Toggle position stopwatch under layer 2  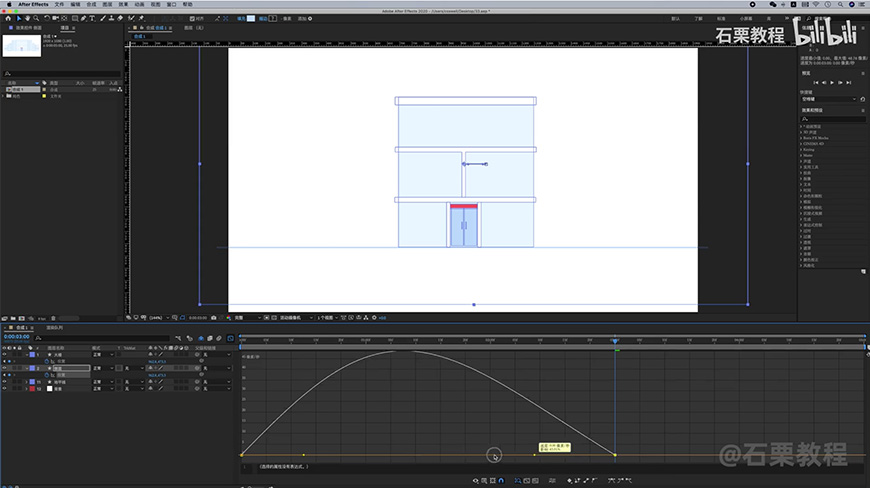tap(47, 375)
